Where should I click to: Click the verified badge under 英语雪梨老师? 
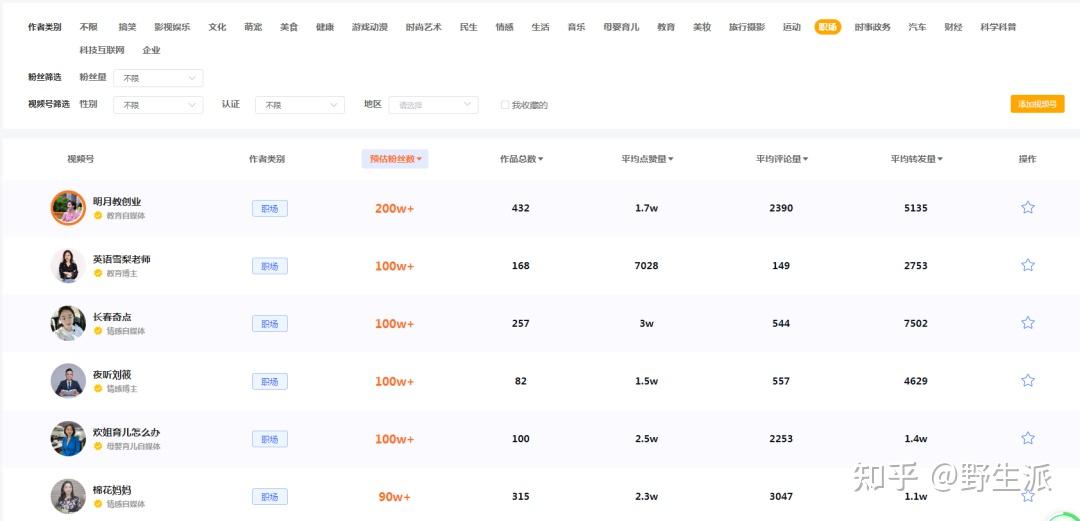click(98, 274)
